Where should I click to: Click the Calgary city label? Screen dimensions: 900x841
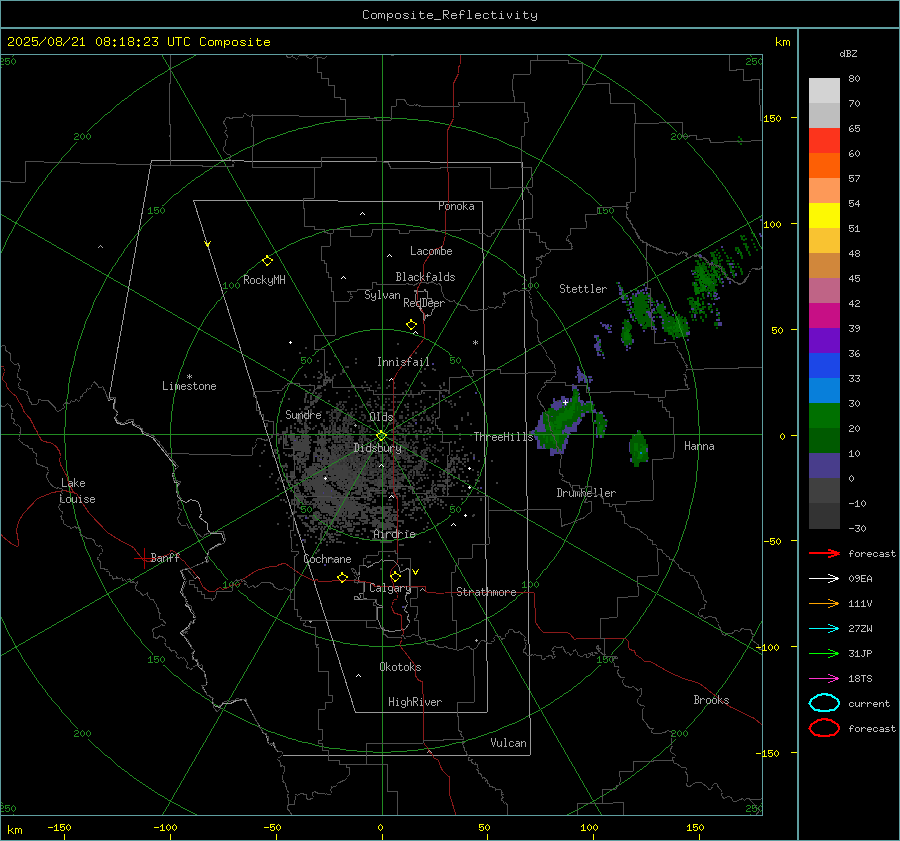(390, 588)
